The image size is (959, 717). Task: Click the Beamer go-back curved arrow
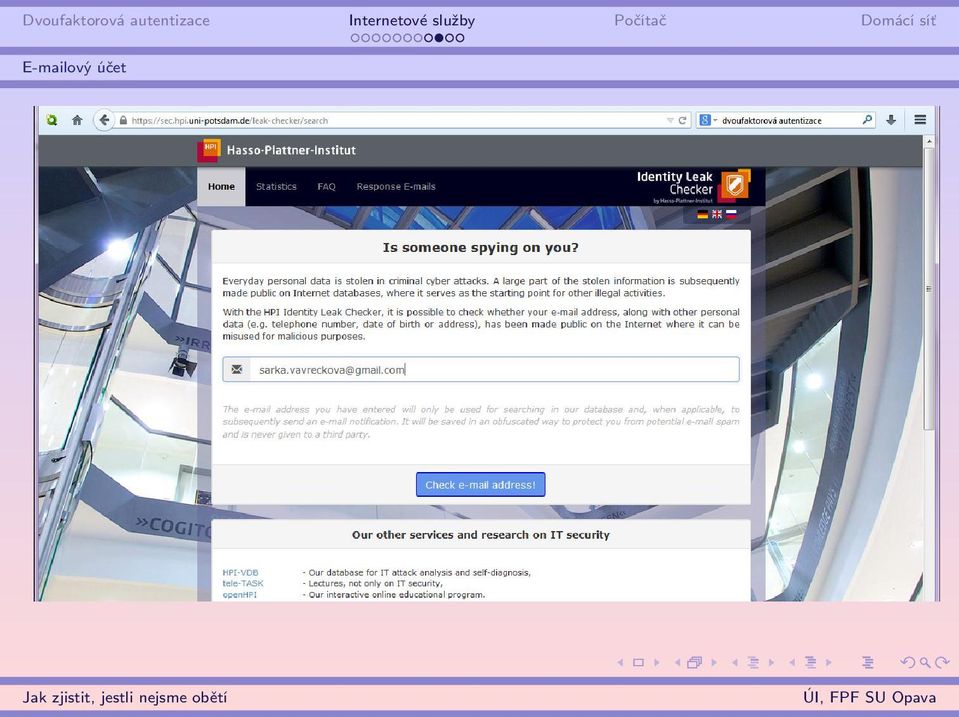pos(908,663)
